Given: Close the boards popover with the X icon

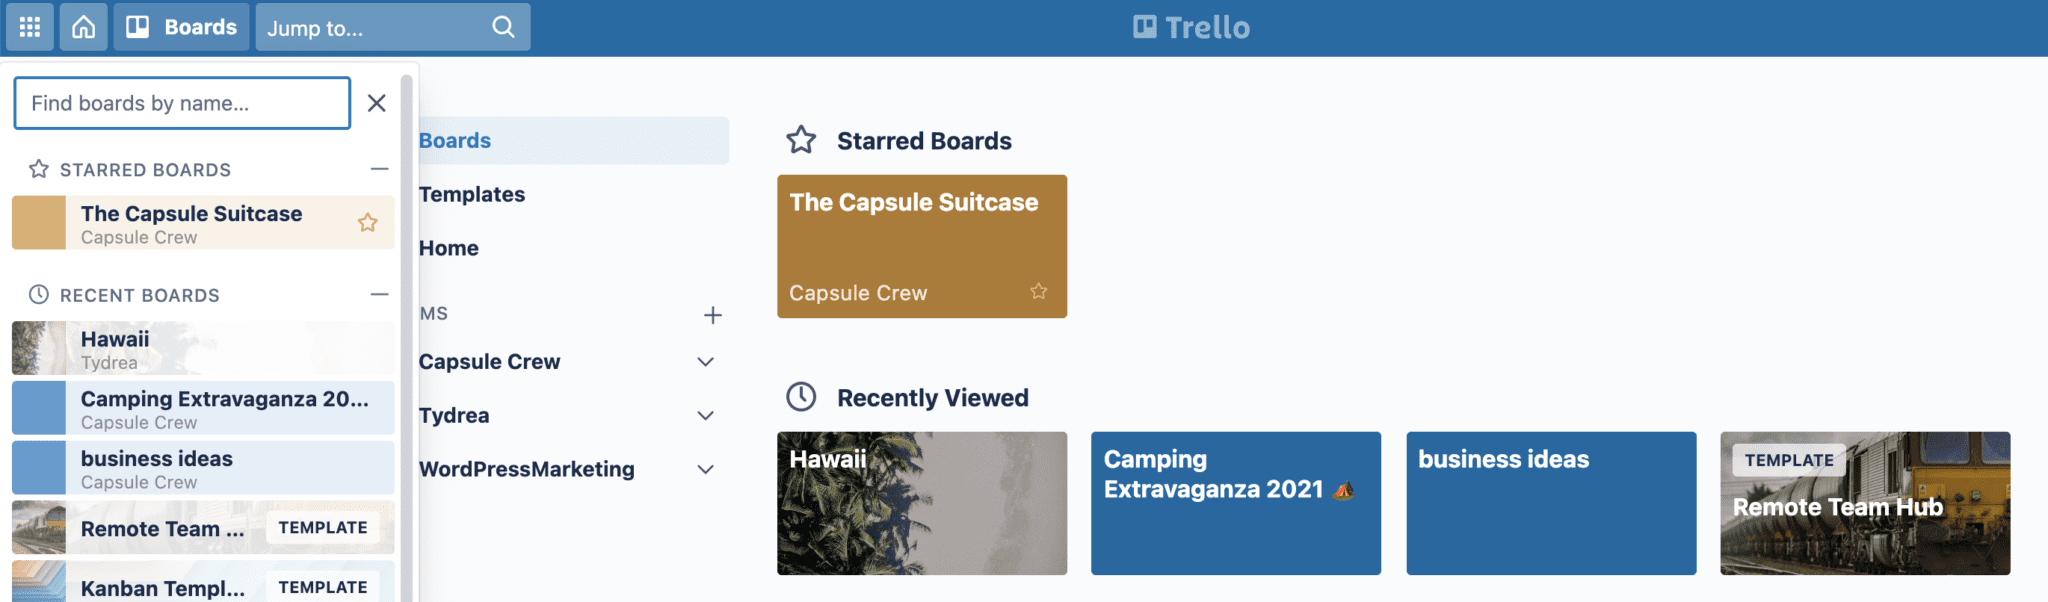Looking at the screenshot, I should pyautogui.click(x=377, y=103).
